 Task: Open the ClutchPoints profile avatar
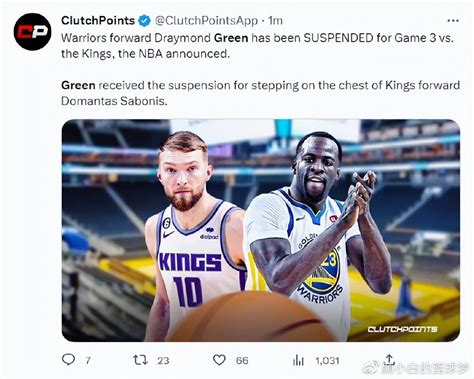(32, 32)
